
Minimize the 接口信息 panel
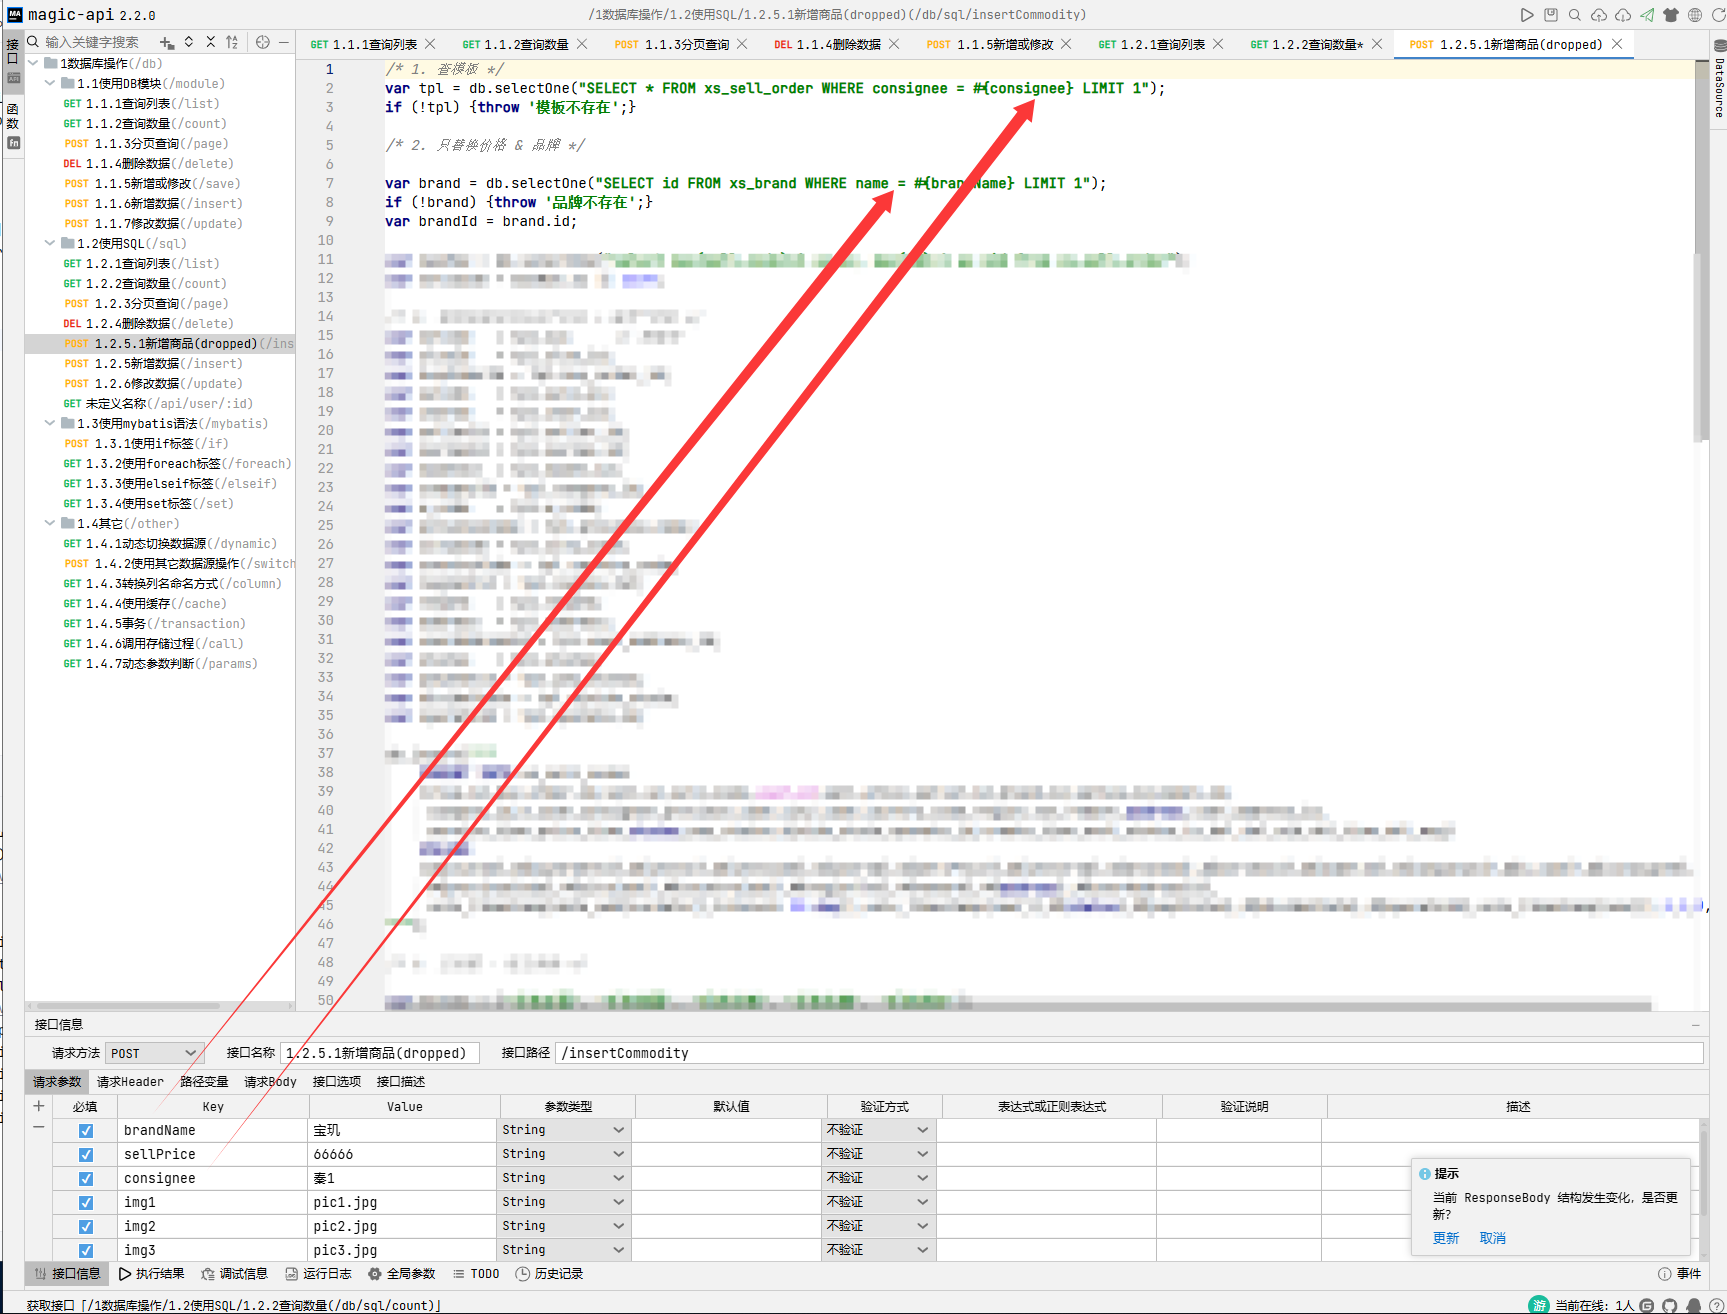(1696, 1025)
